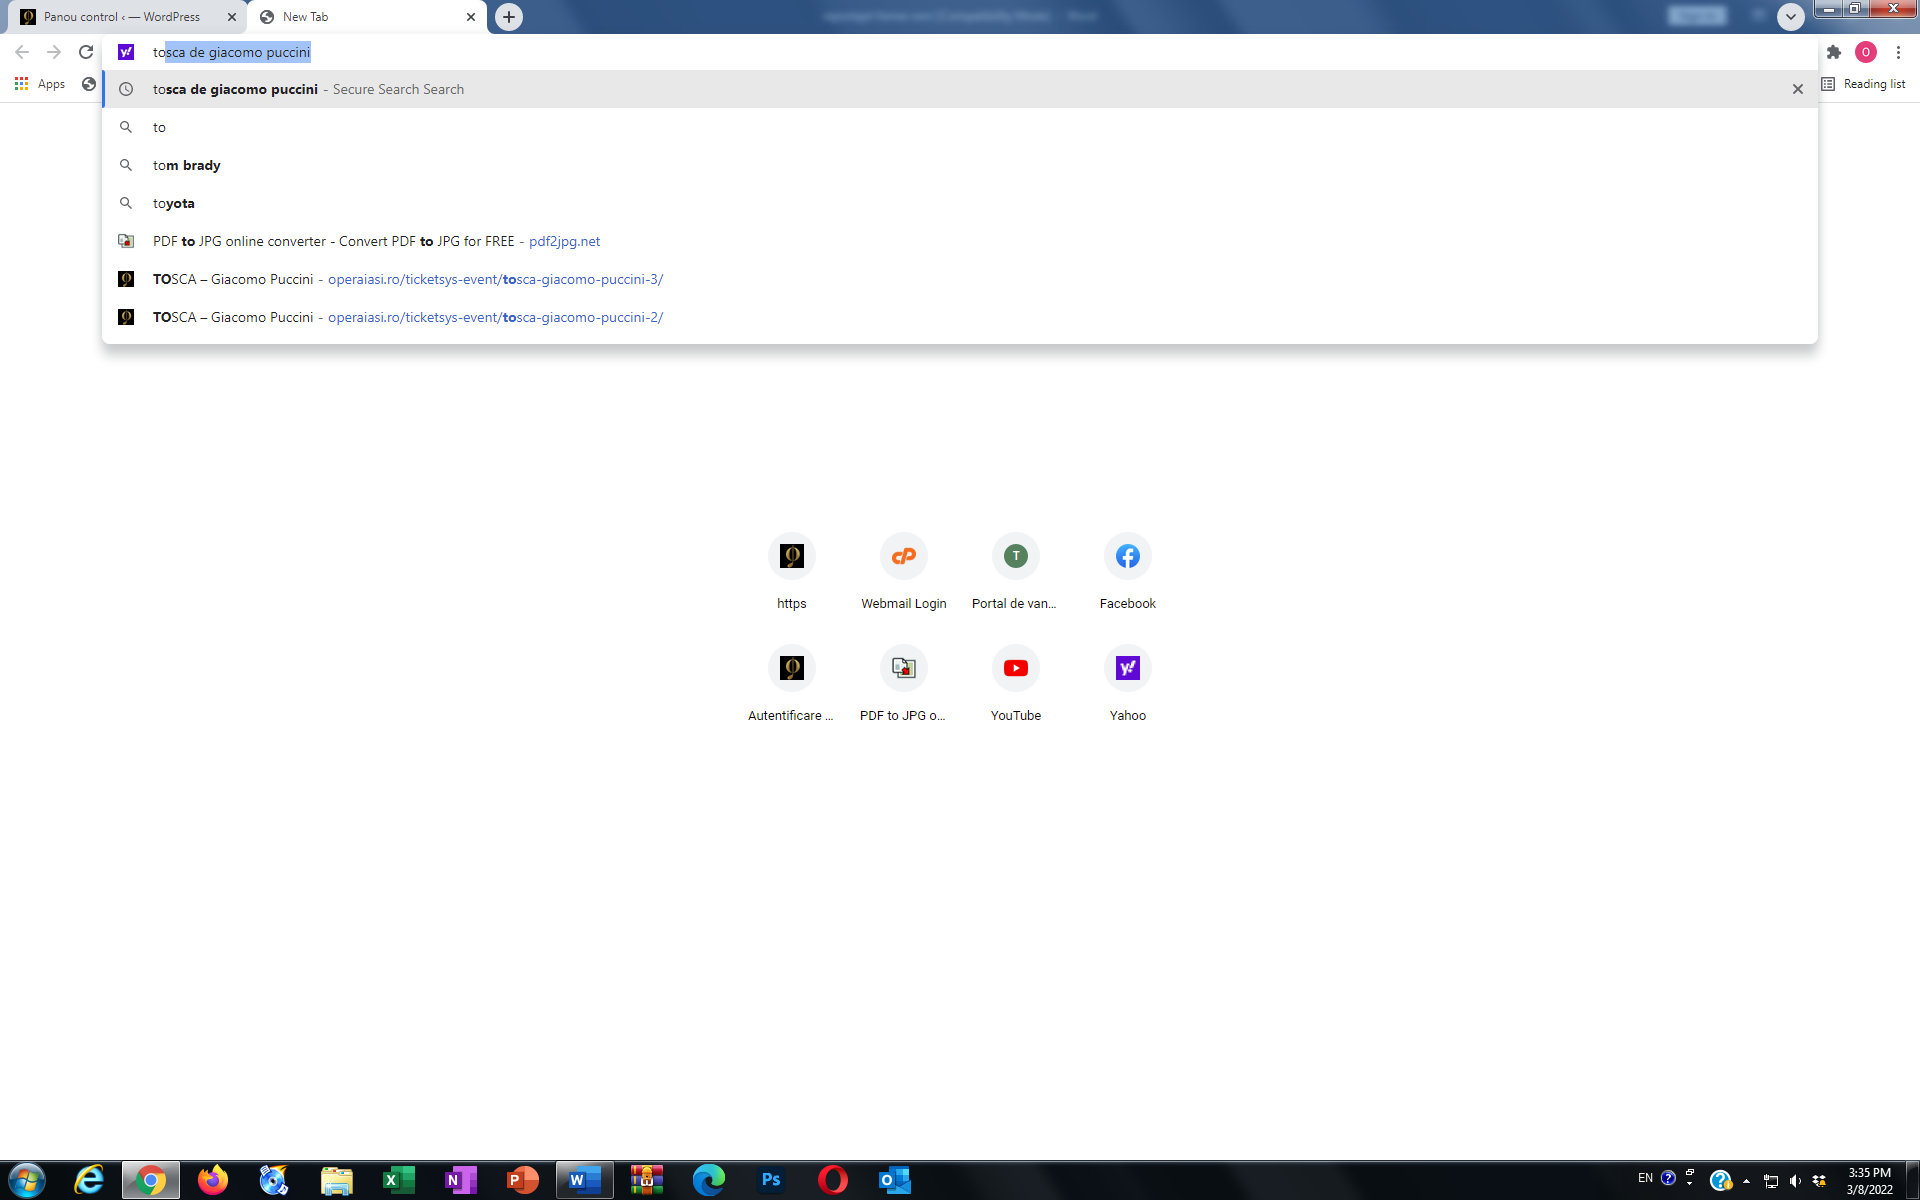1920x1200 pixels.
Task: Open WinRAR from taskbar
Action: 647,1180
